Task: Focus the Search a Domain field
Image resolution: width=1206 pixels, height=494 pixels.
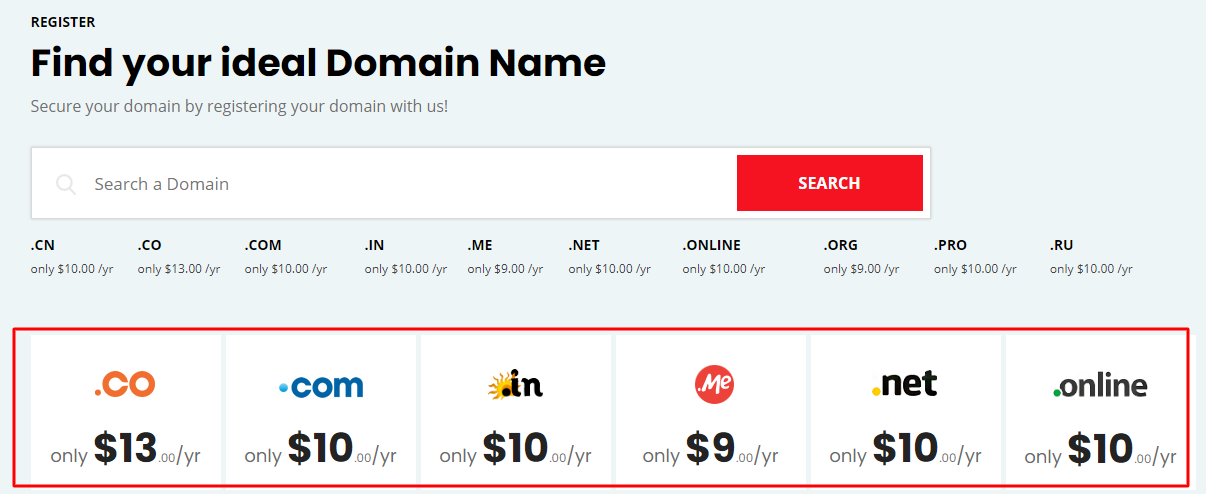Action: [x=400, y=184]
